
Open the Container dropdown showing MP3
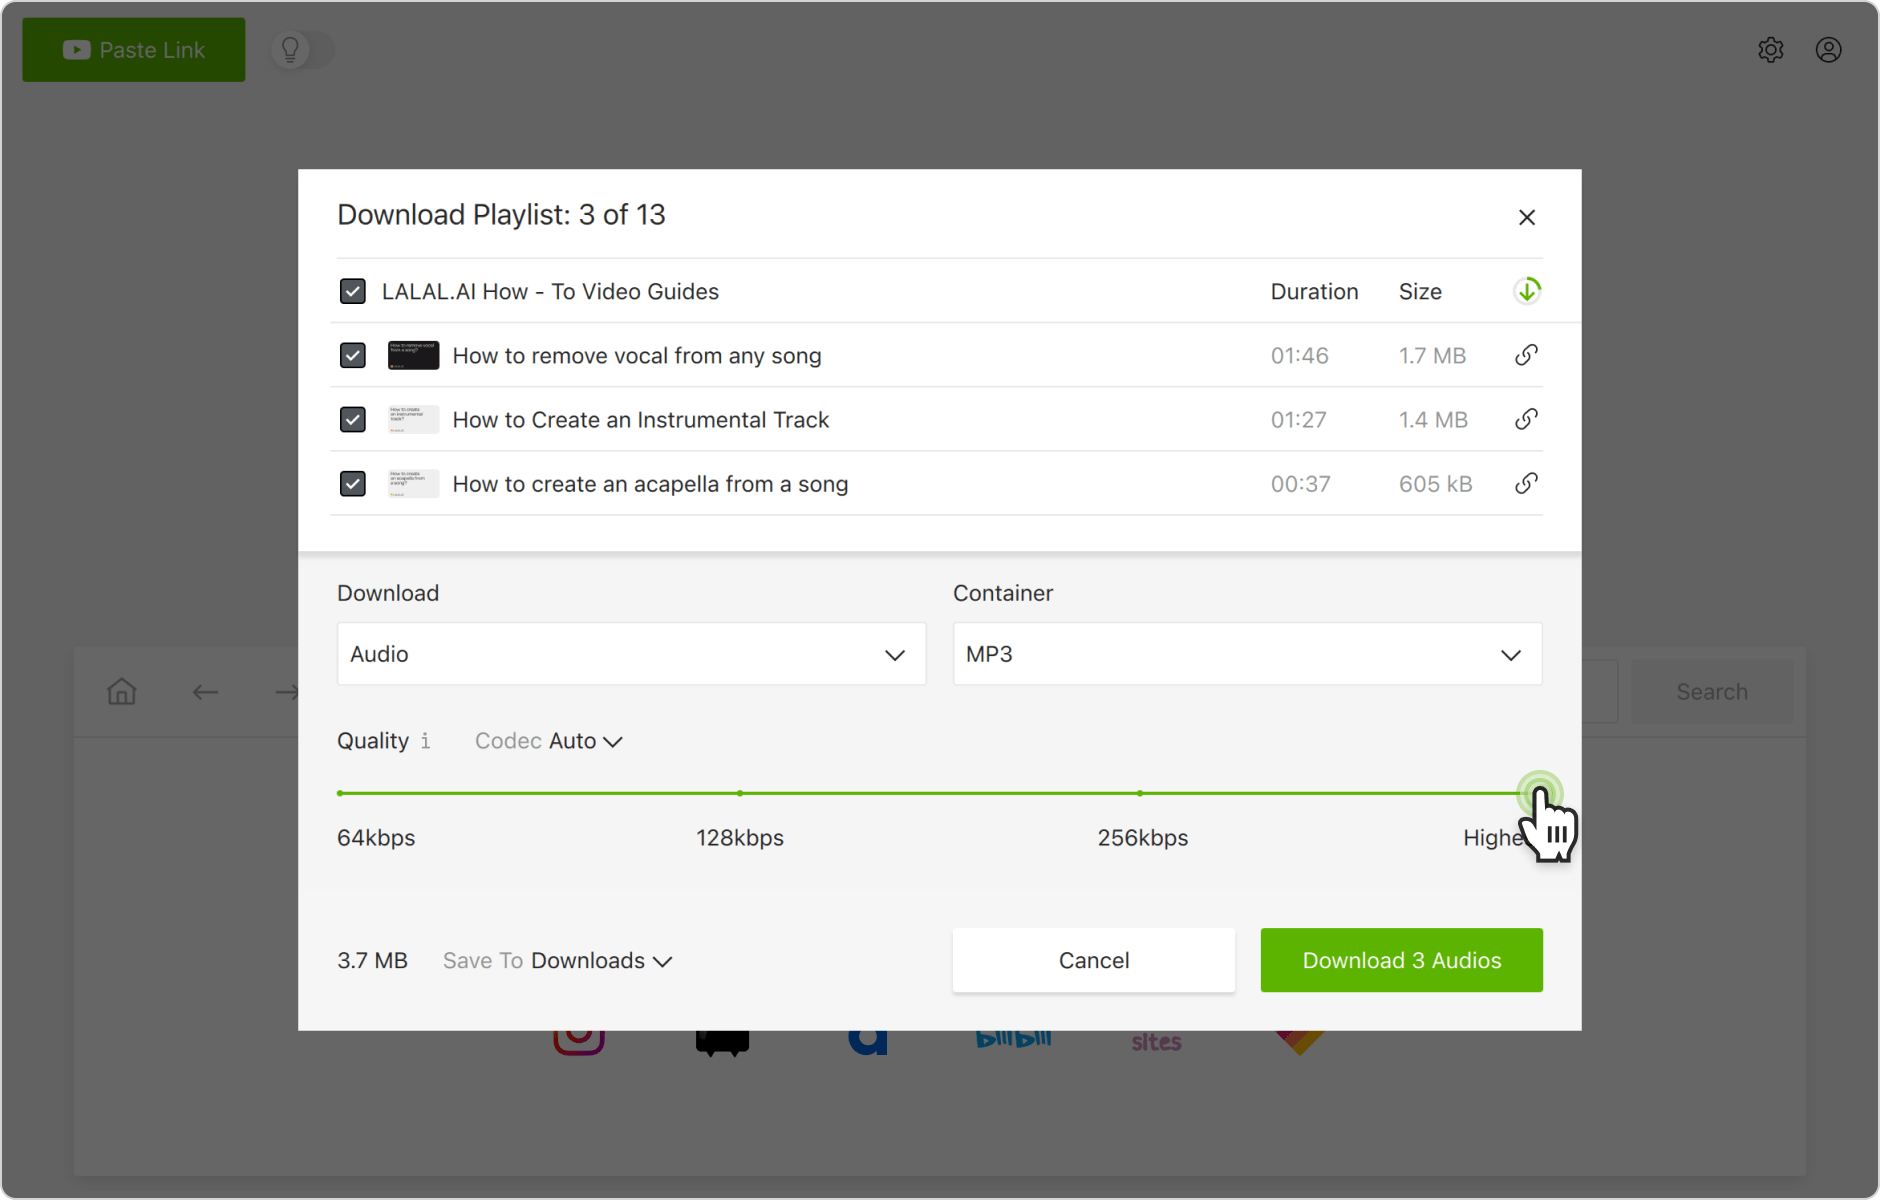[1246, 654]
